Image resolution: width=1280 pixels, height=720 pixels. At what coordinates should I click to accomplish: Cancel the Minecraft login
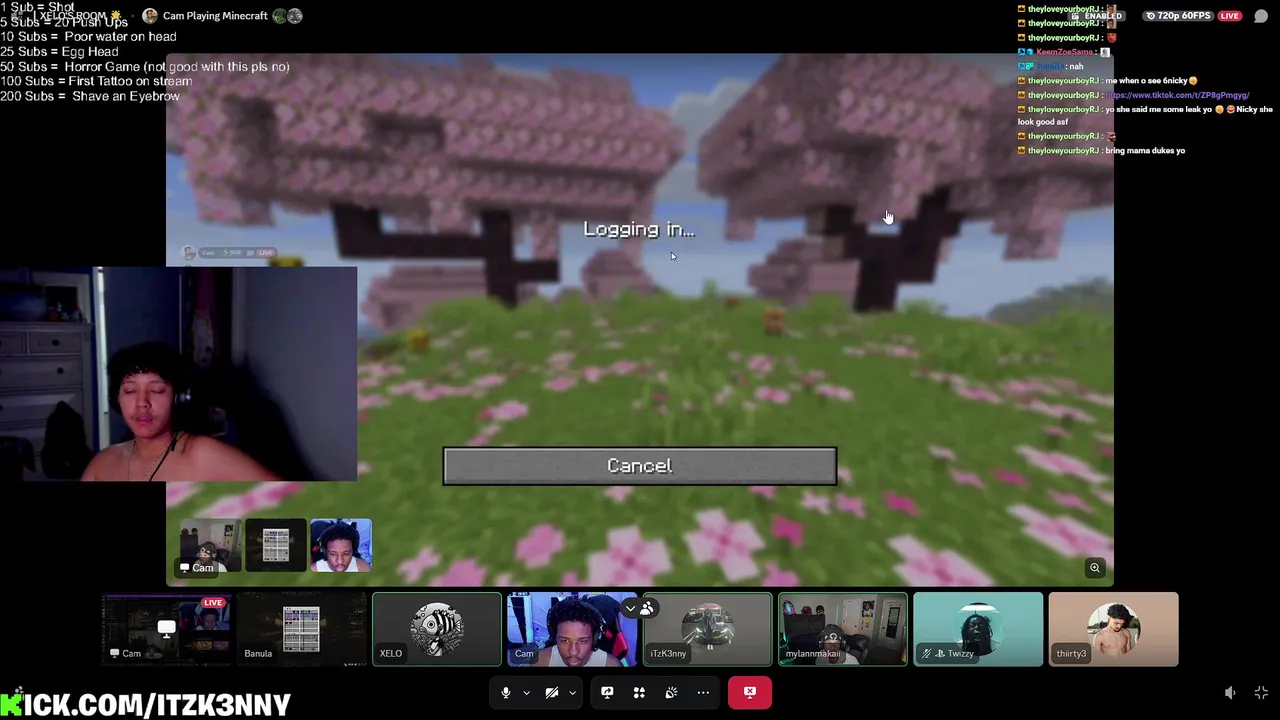point(639,466)
